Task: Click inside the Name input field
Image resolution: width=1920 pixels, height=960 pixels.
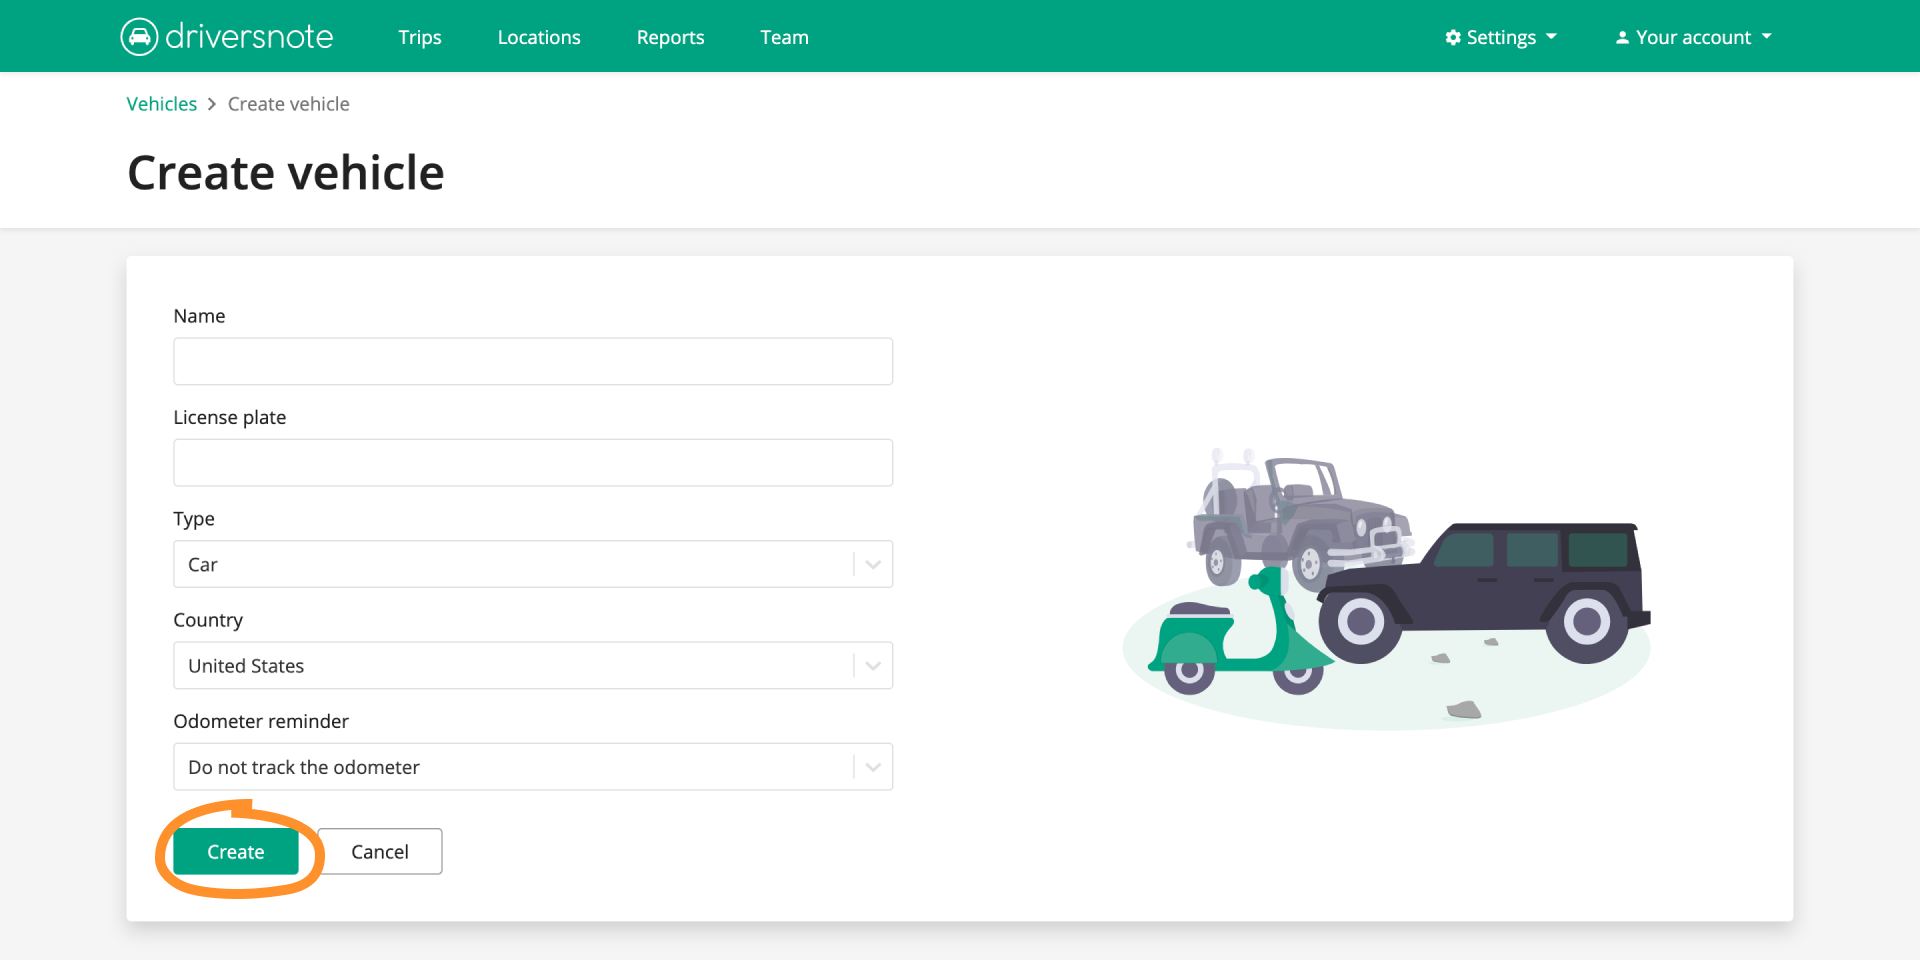Action: 530,361
